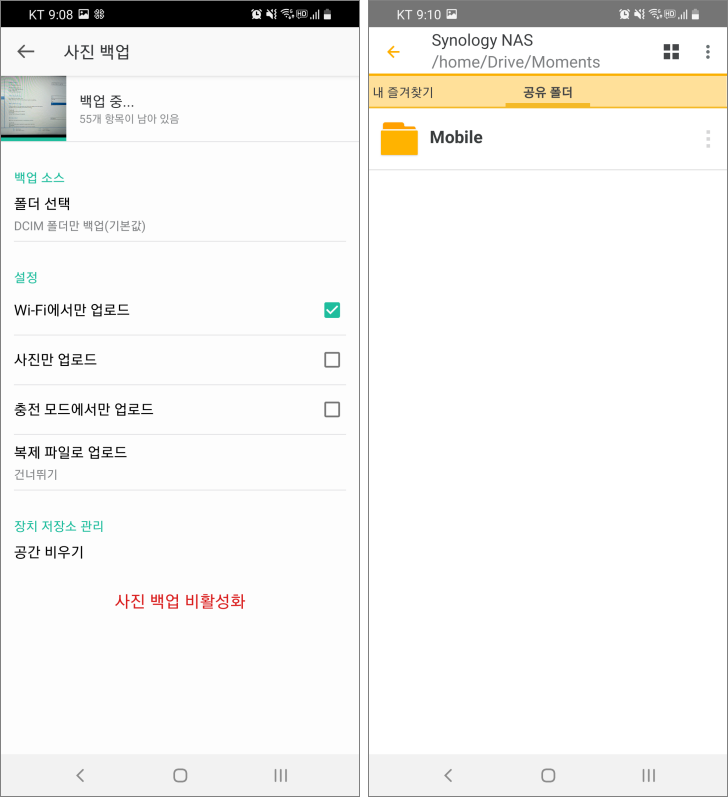Tap the /home/Drive/Moments path text
Image resolution: width=728 pixels, height=797 pixels.
pyautogui.click(x=515, y=62)
